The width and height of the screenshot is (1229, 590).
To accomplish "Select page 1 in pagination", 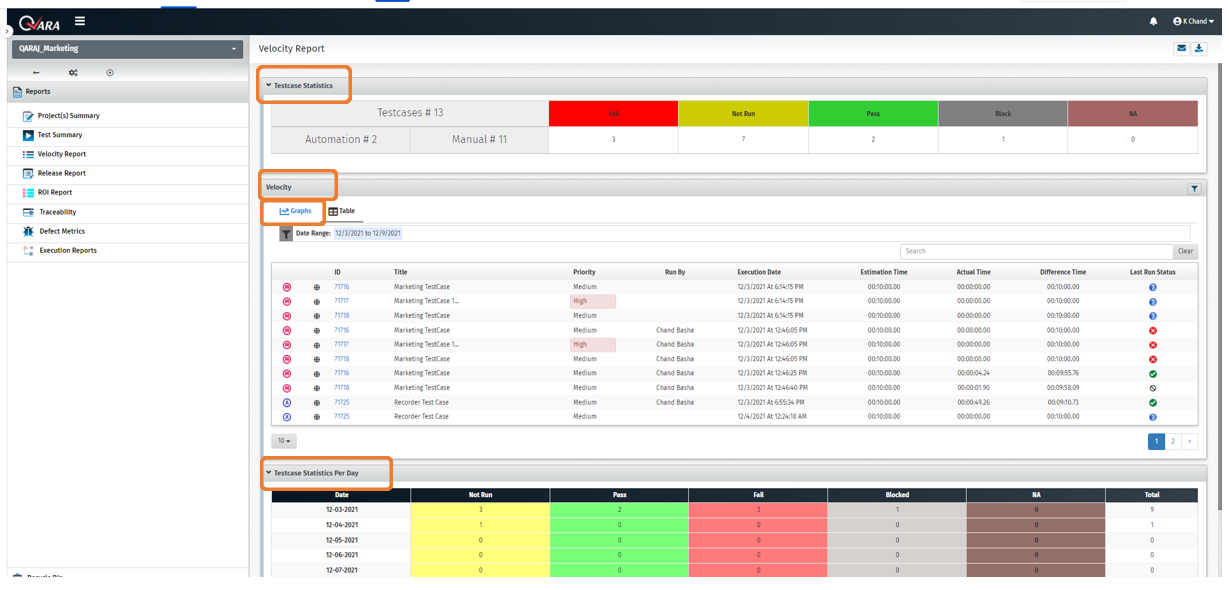I will coord(1156,441).
